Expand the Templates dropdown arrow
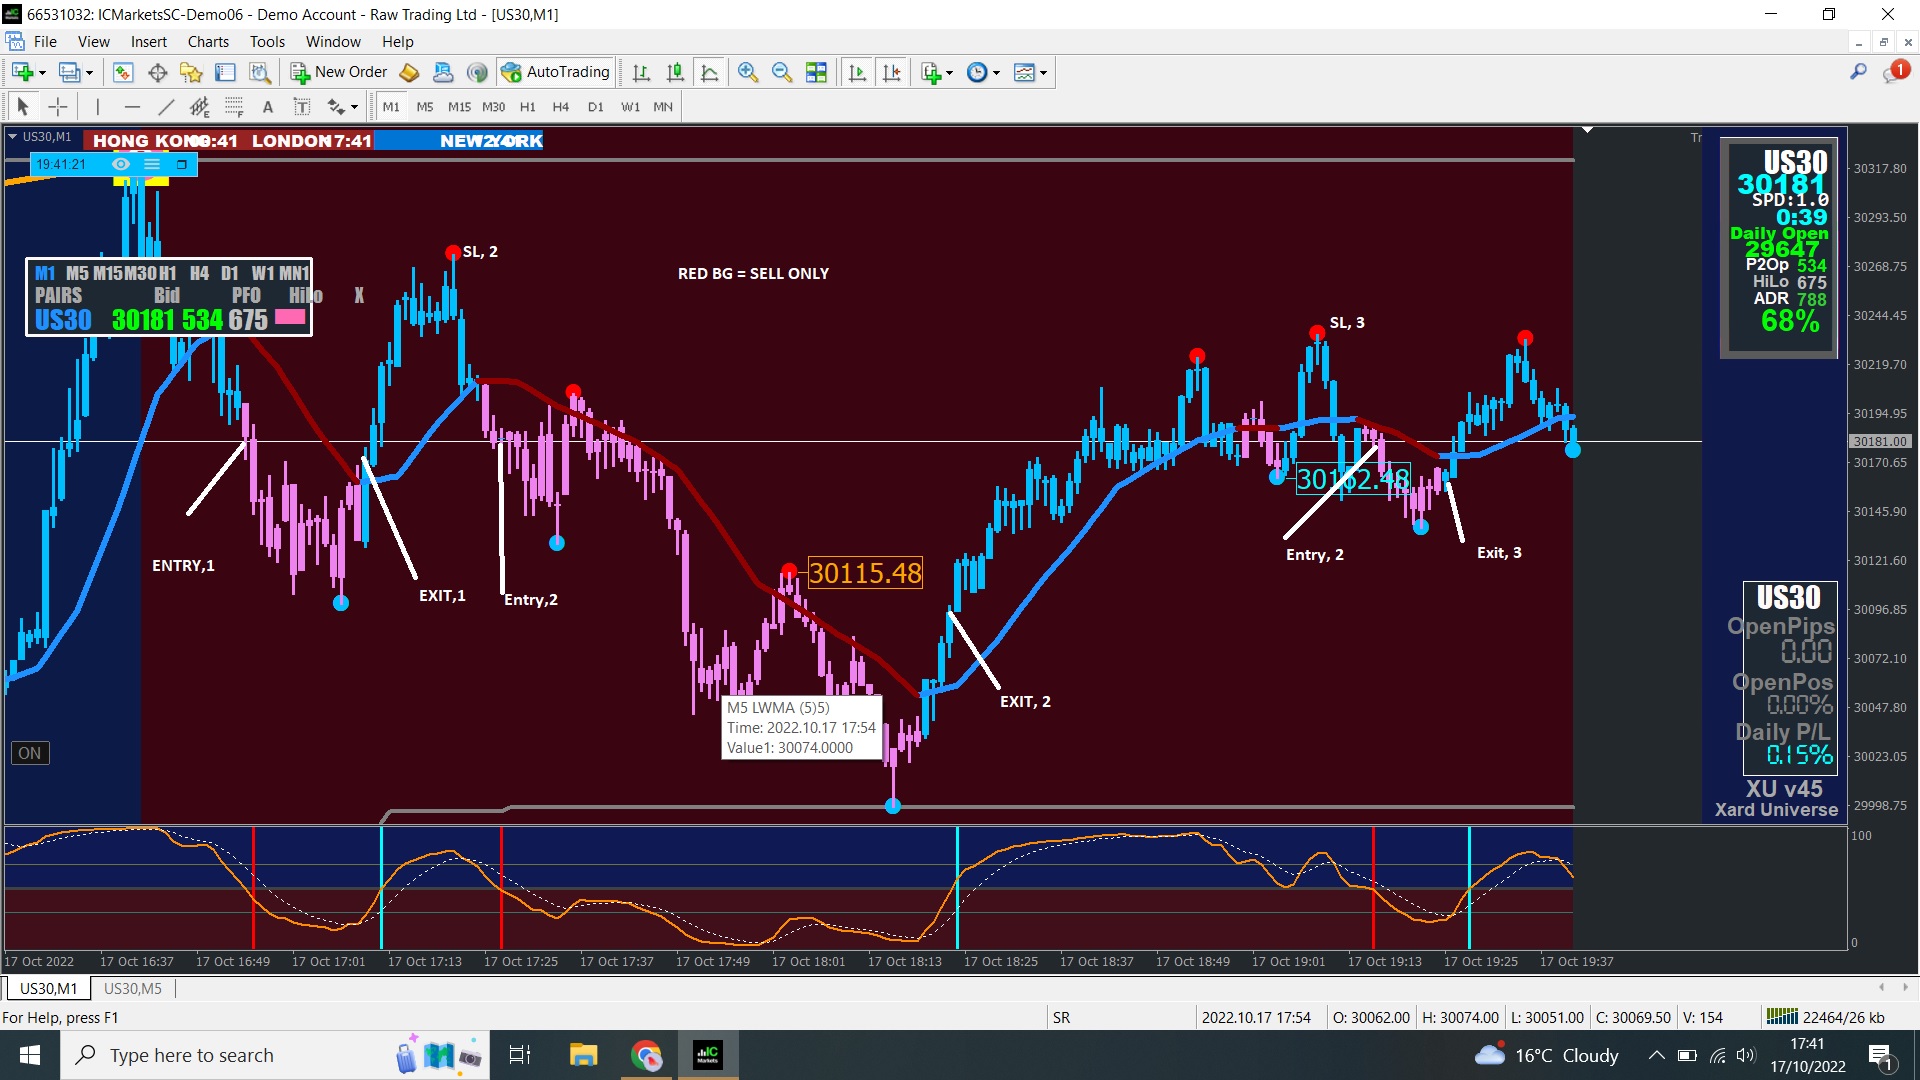The height and width of the screenshot is (1080, 1920). click(x=1044, y=73)
